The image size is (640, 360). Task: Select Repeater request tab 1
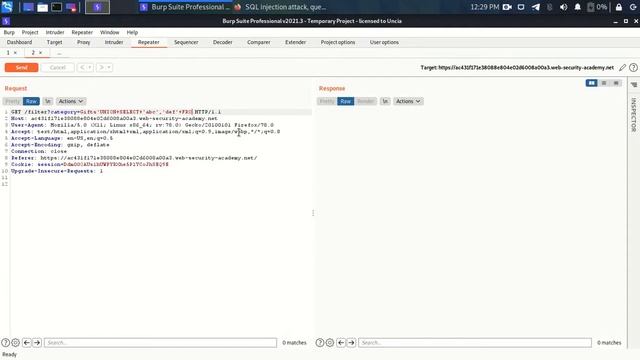8,53
